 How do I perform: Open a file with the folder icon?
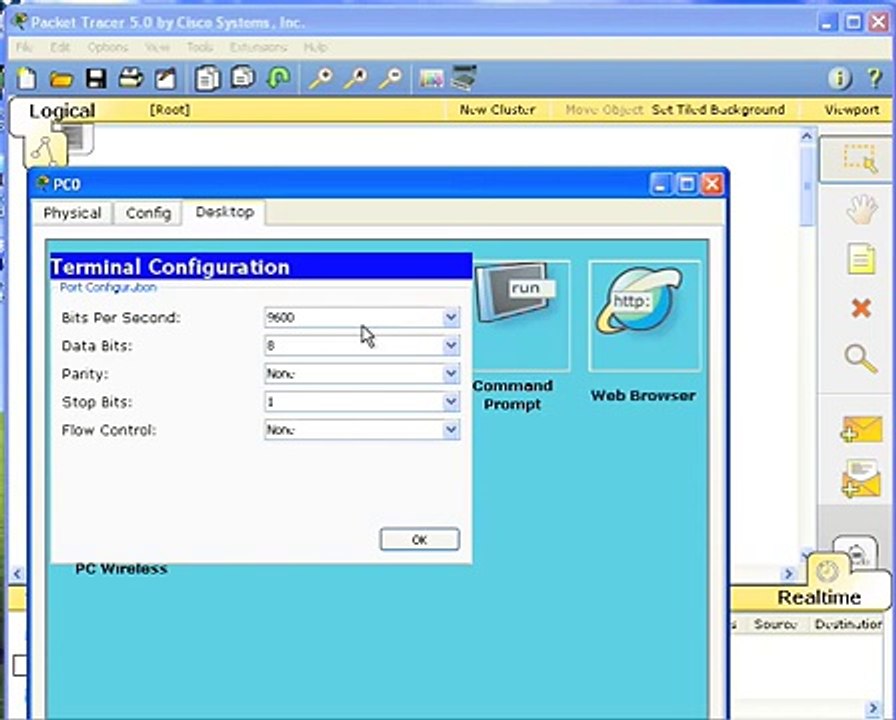pyautogui.click(x=61, y=79)
